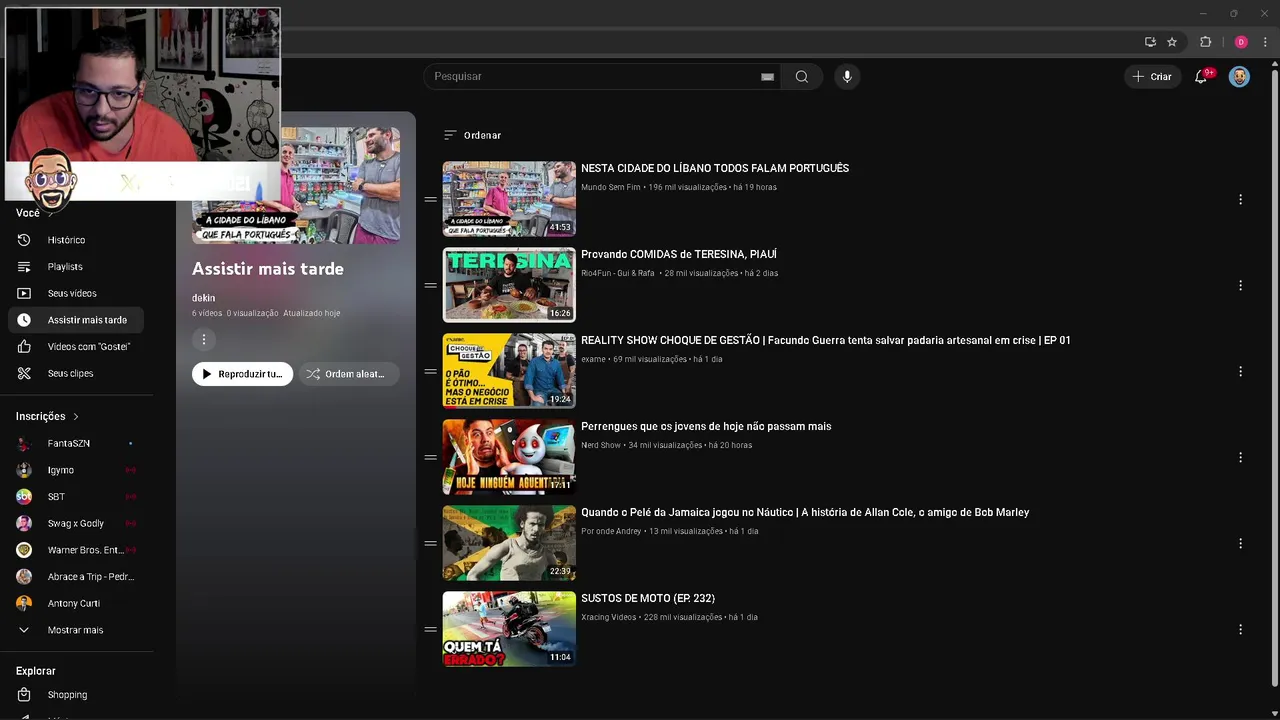Select Assistir mais tarde in sidebar

[76, 320]
